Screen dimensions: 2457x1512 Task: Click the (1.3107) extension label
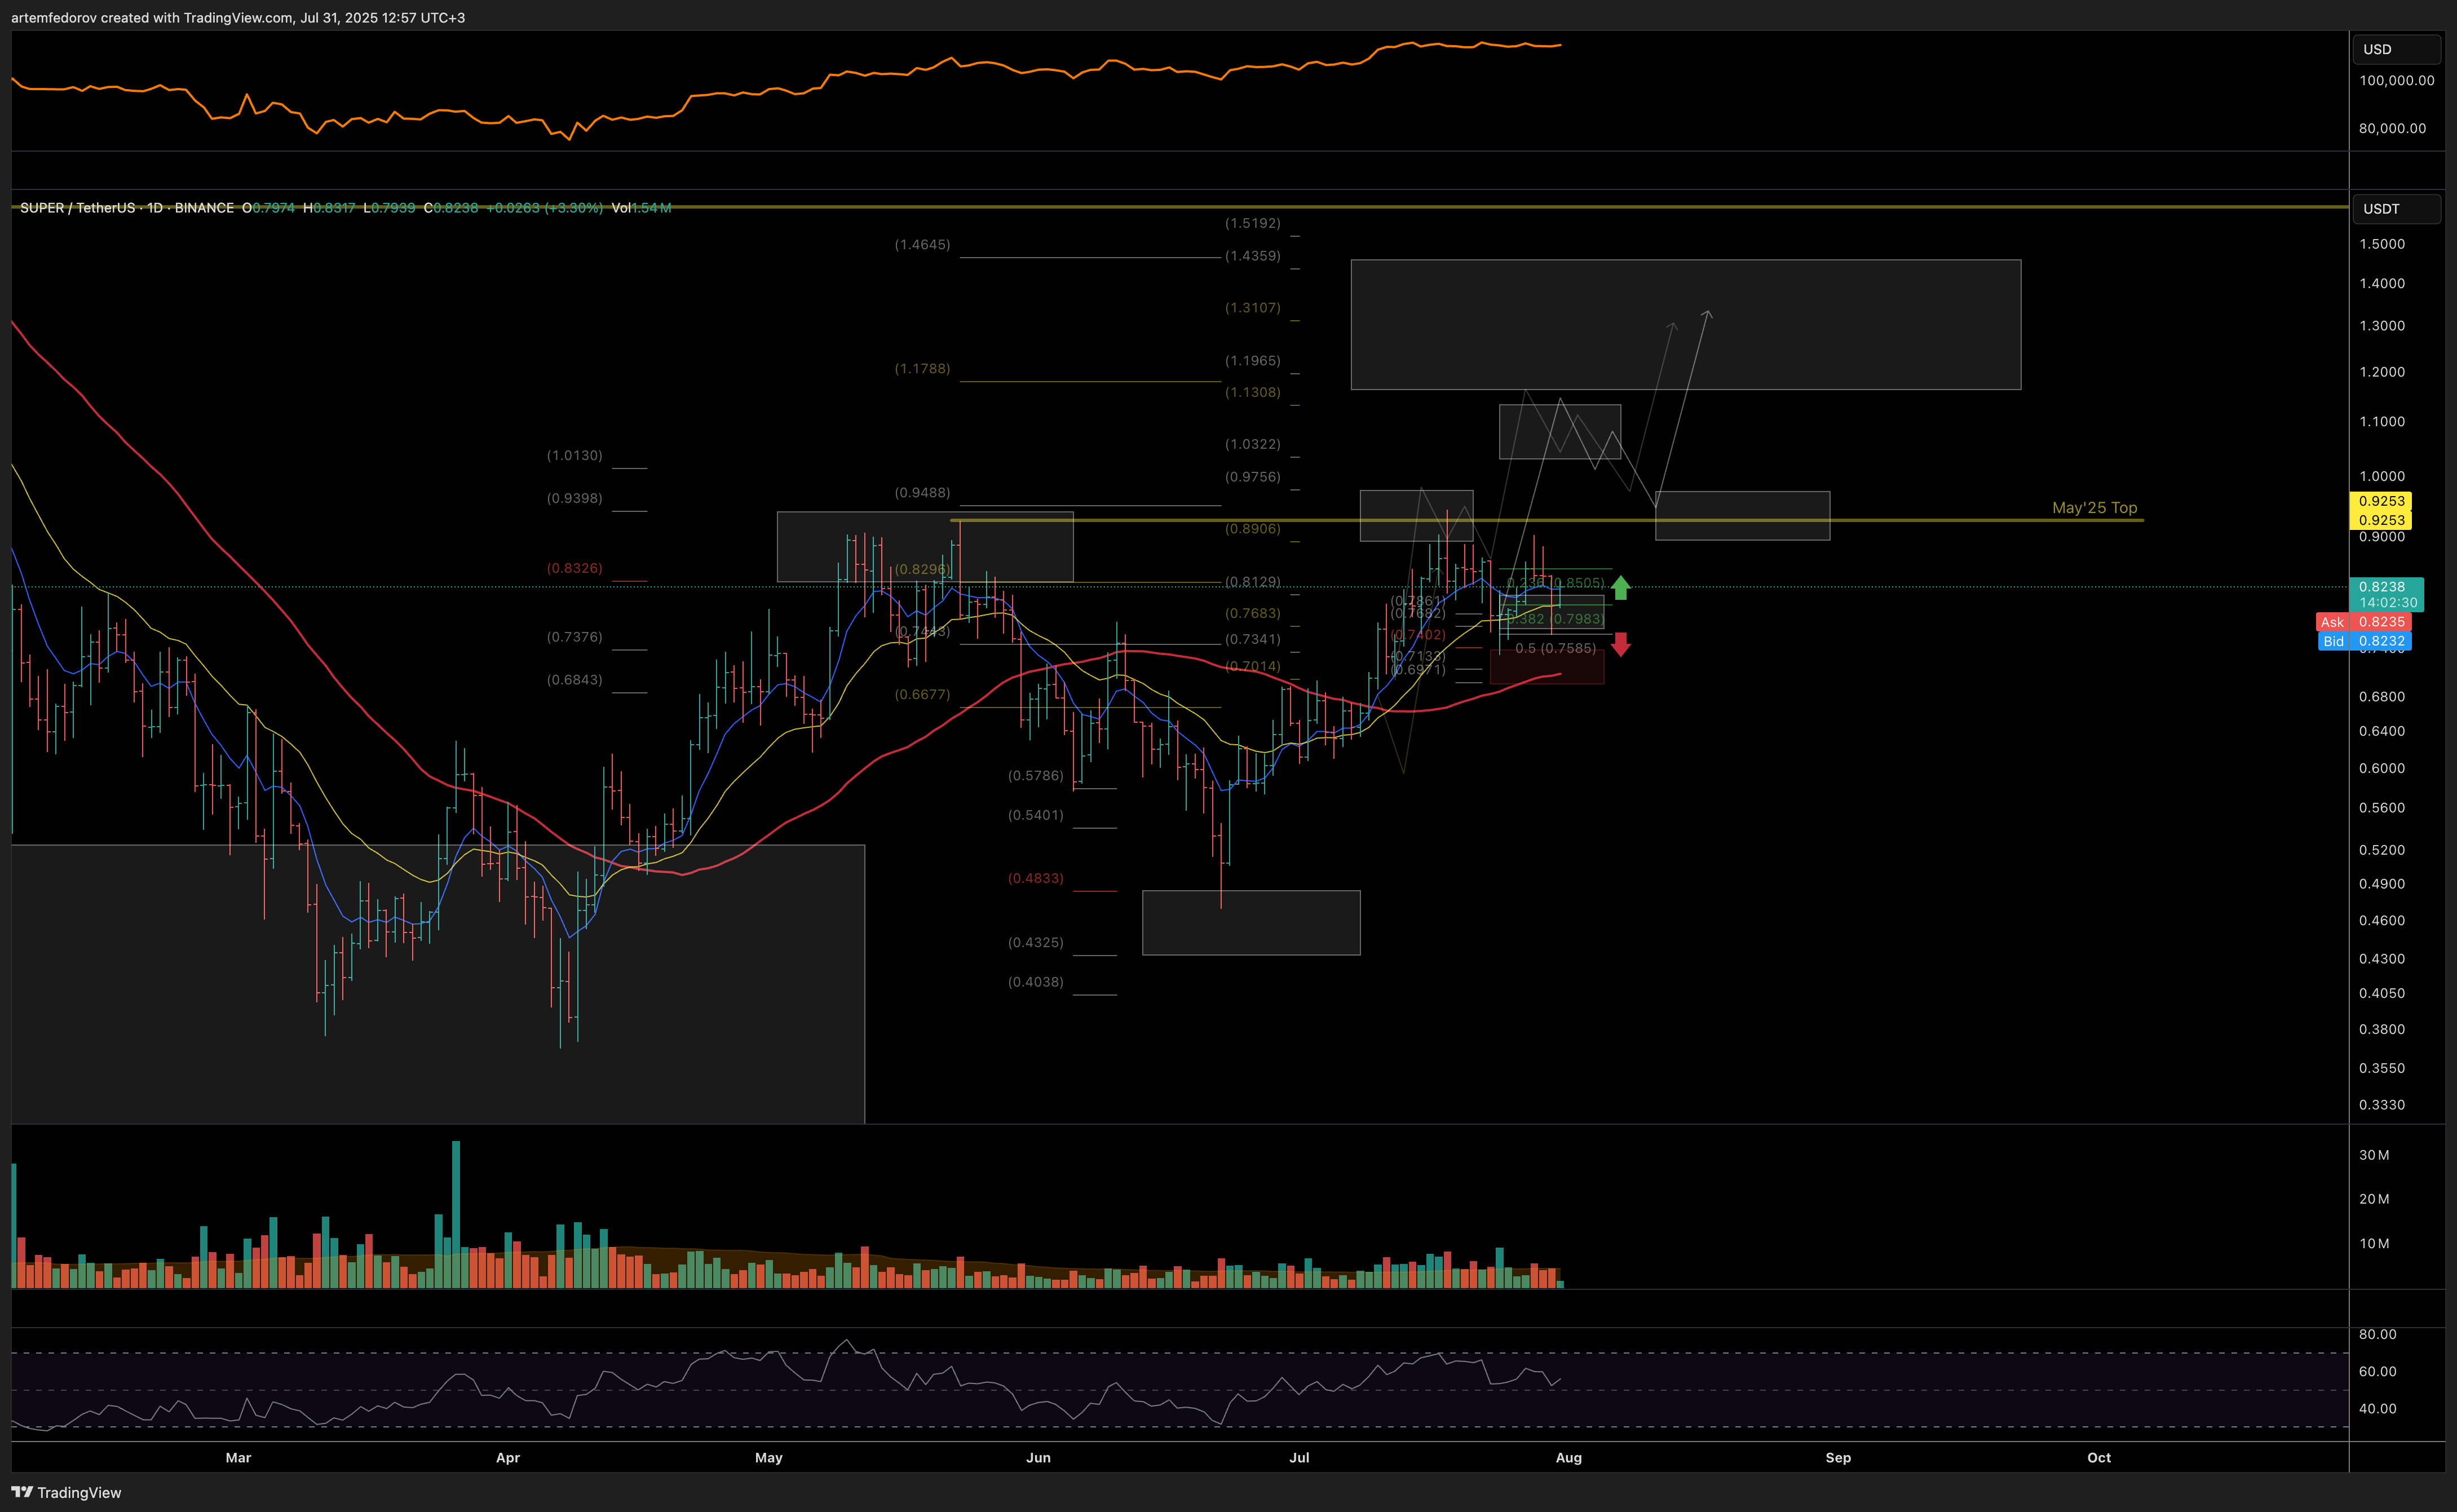pyautogui.click(x=1252, y=307)
